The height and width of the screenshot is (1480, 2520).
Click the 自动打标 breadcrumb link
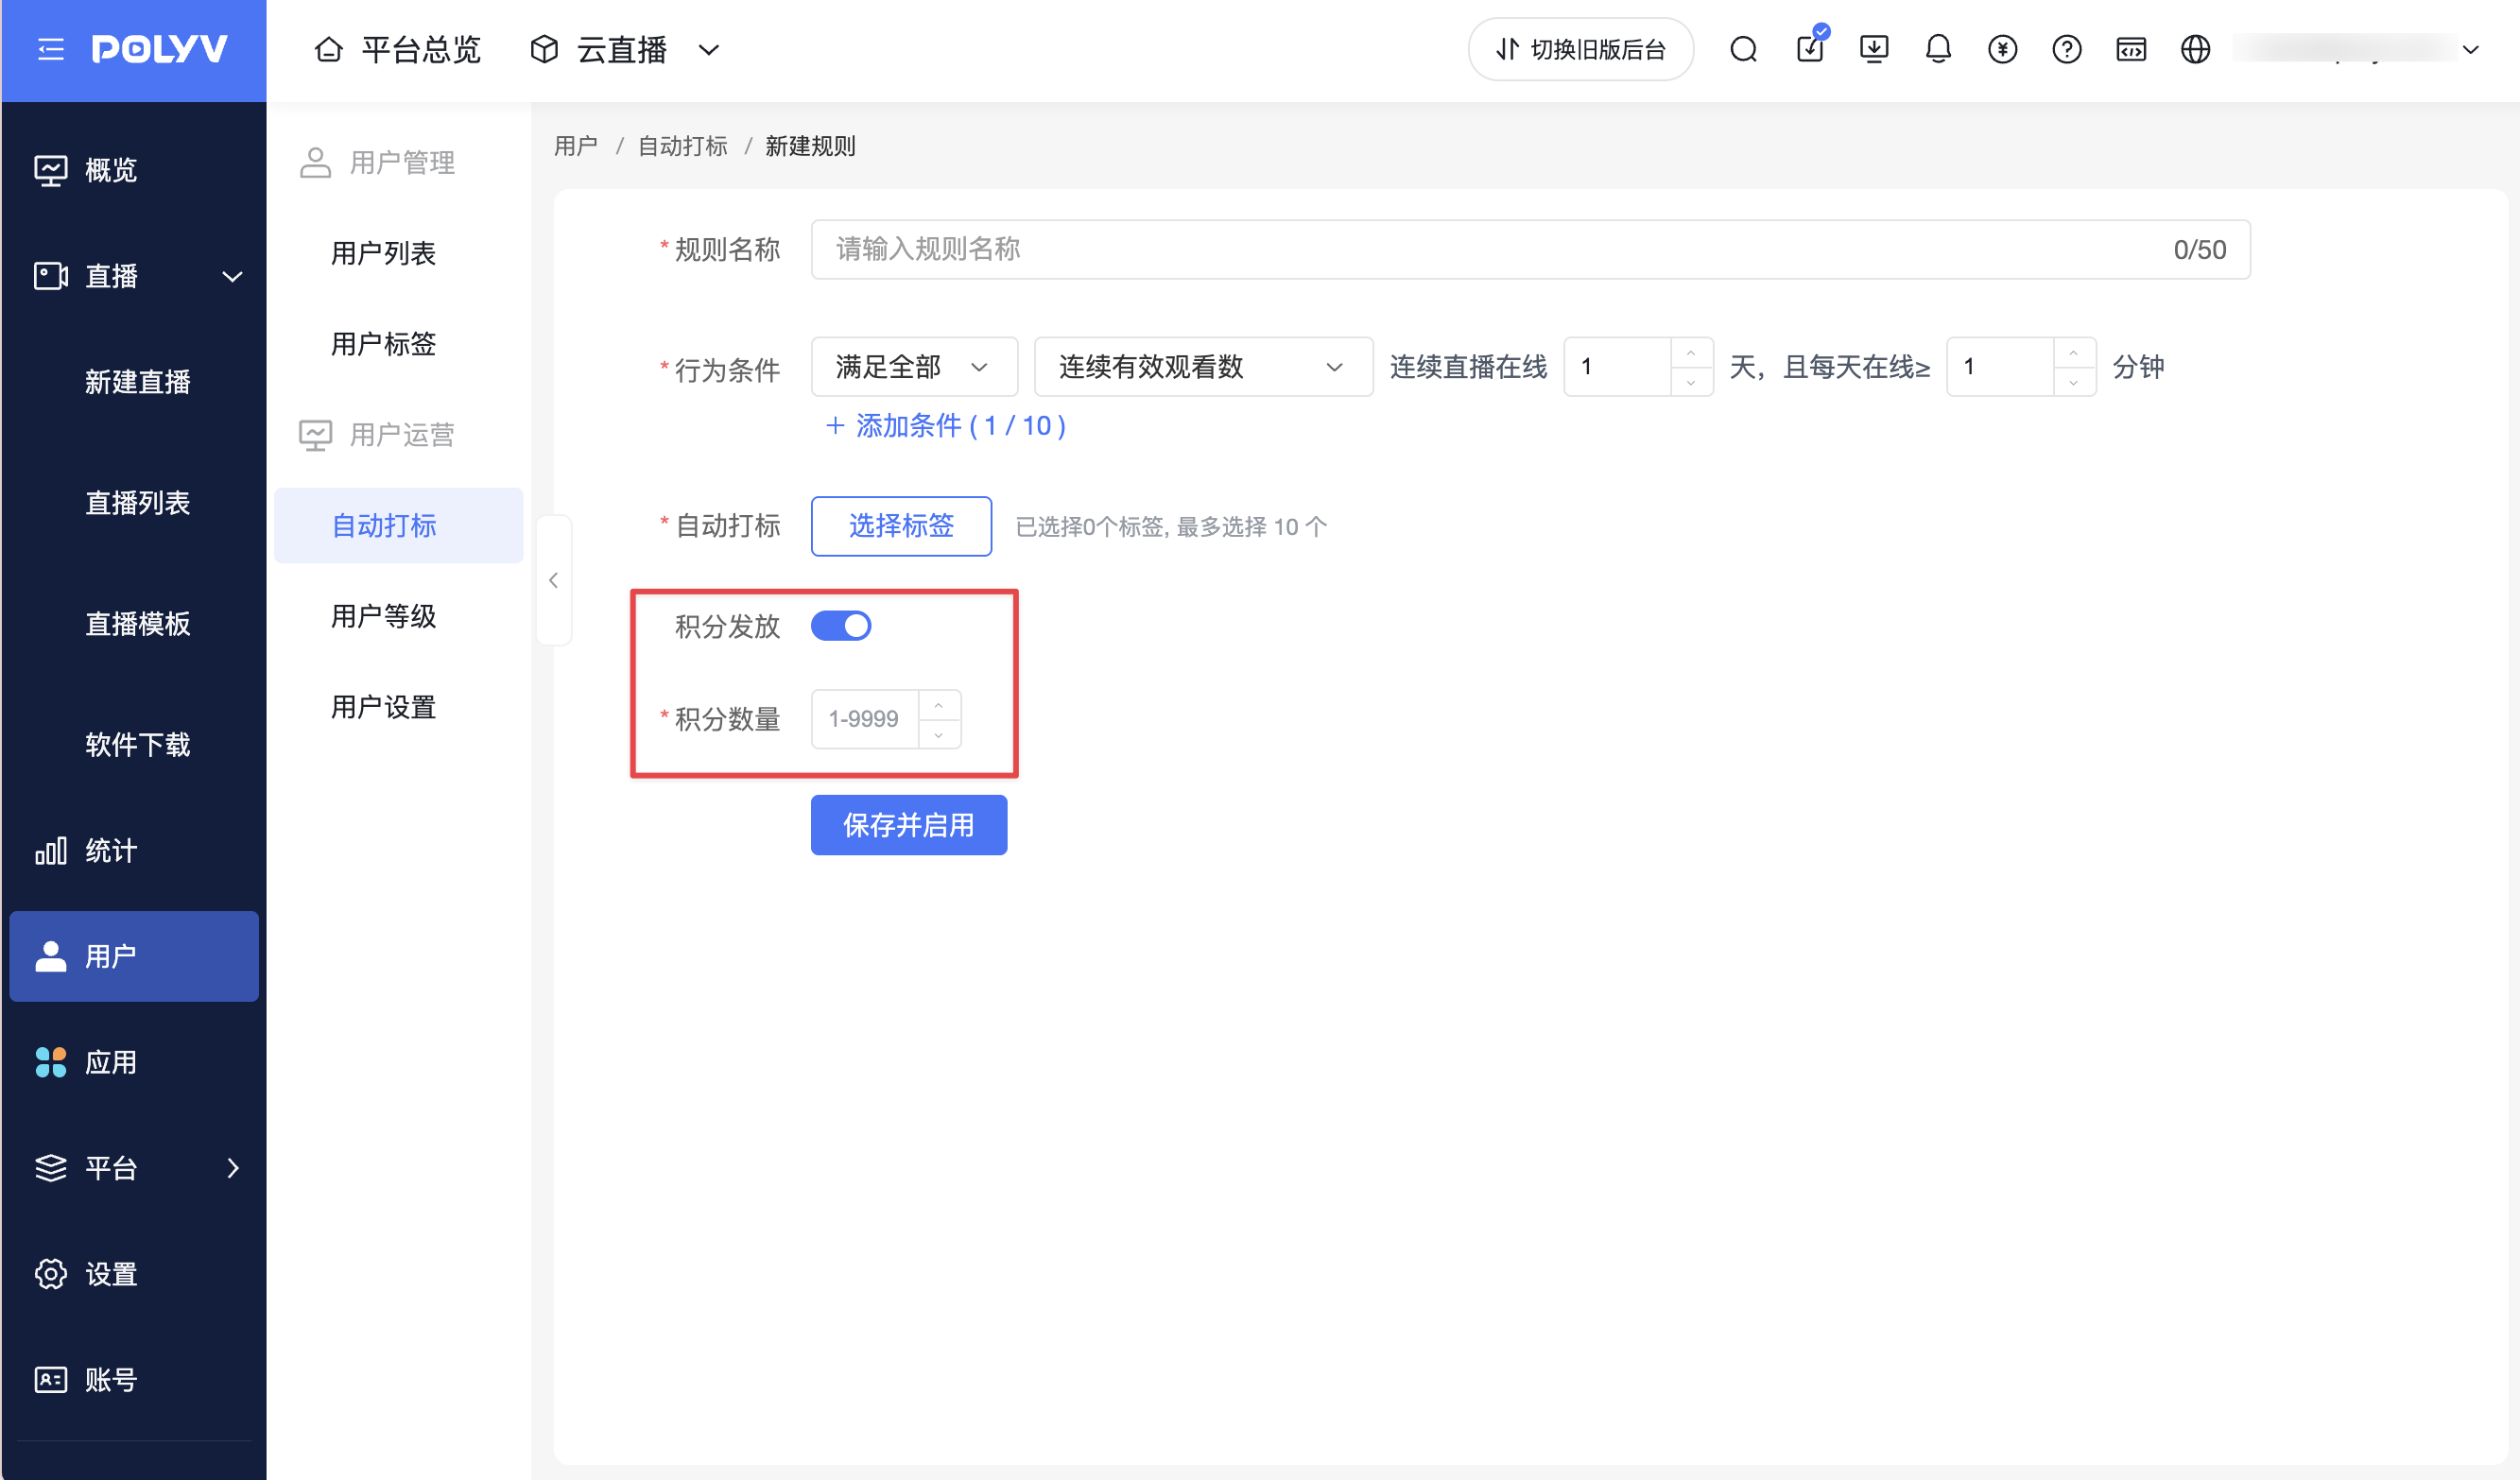[683, 146]
